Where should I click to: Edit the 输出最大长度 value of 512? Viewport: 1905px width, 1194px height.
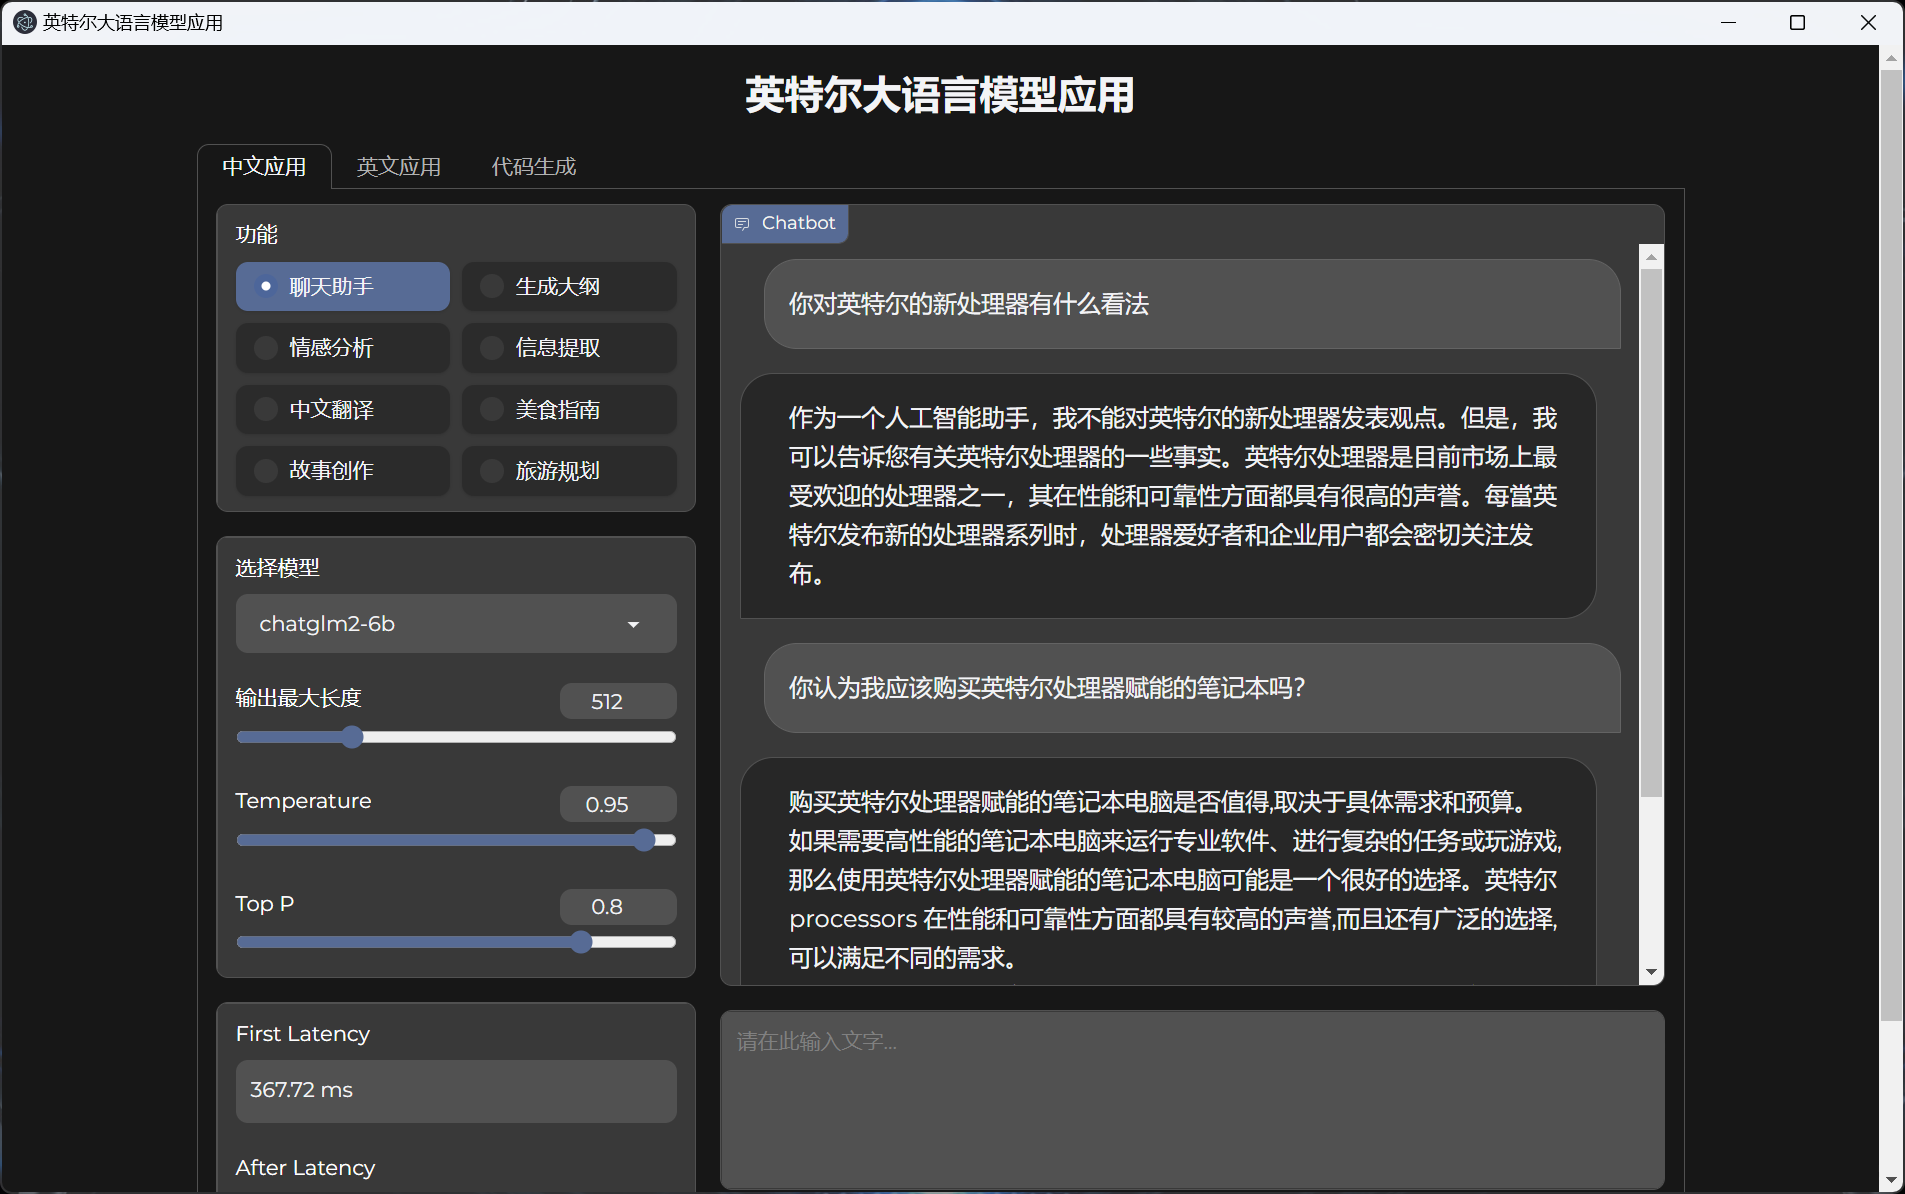(x=617, y=701)
